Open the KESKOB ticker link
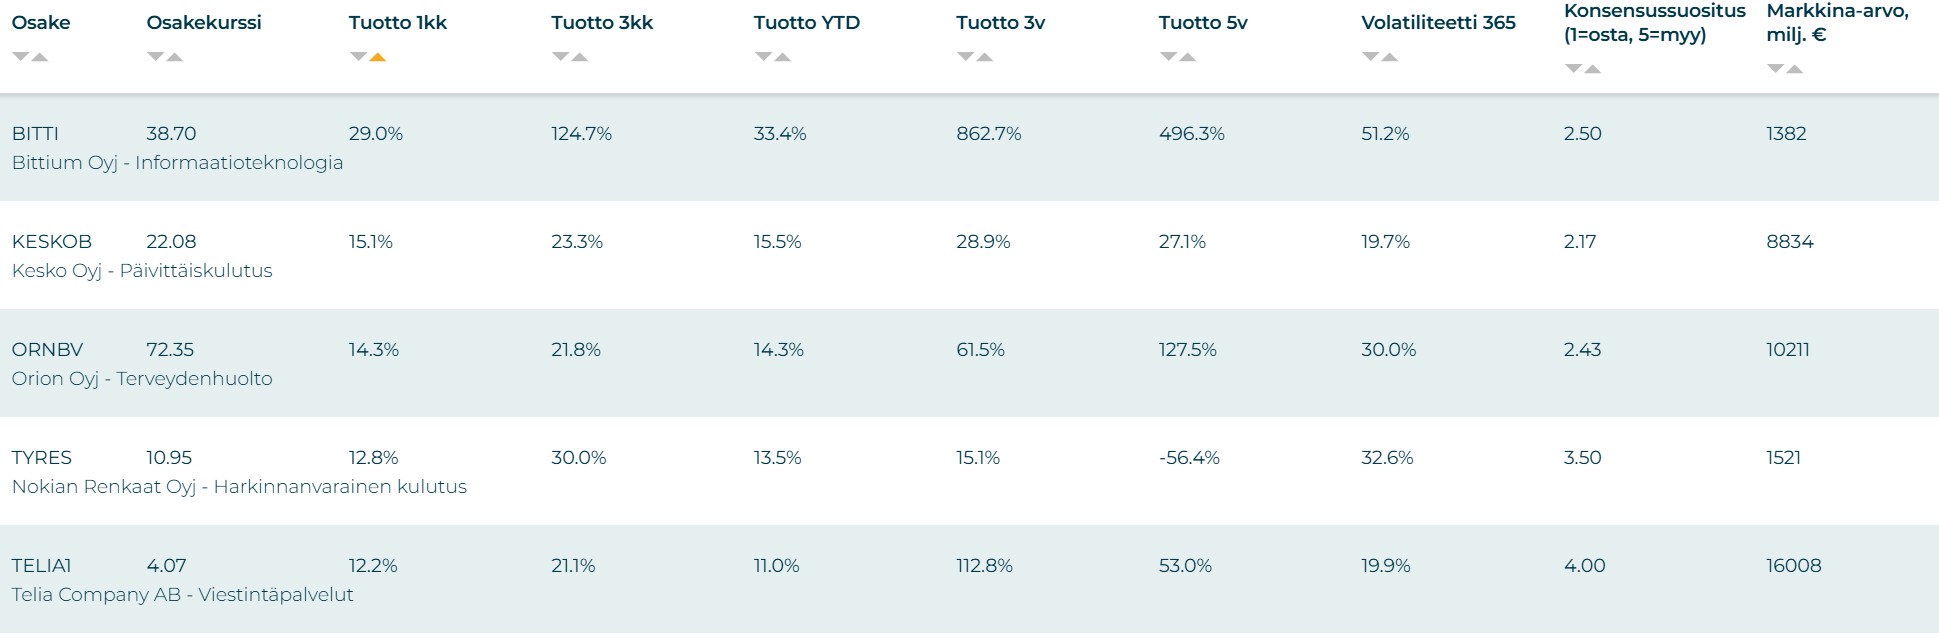1939x639 pixels. [52, 241]
